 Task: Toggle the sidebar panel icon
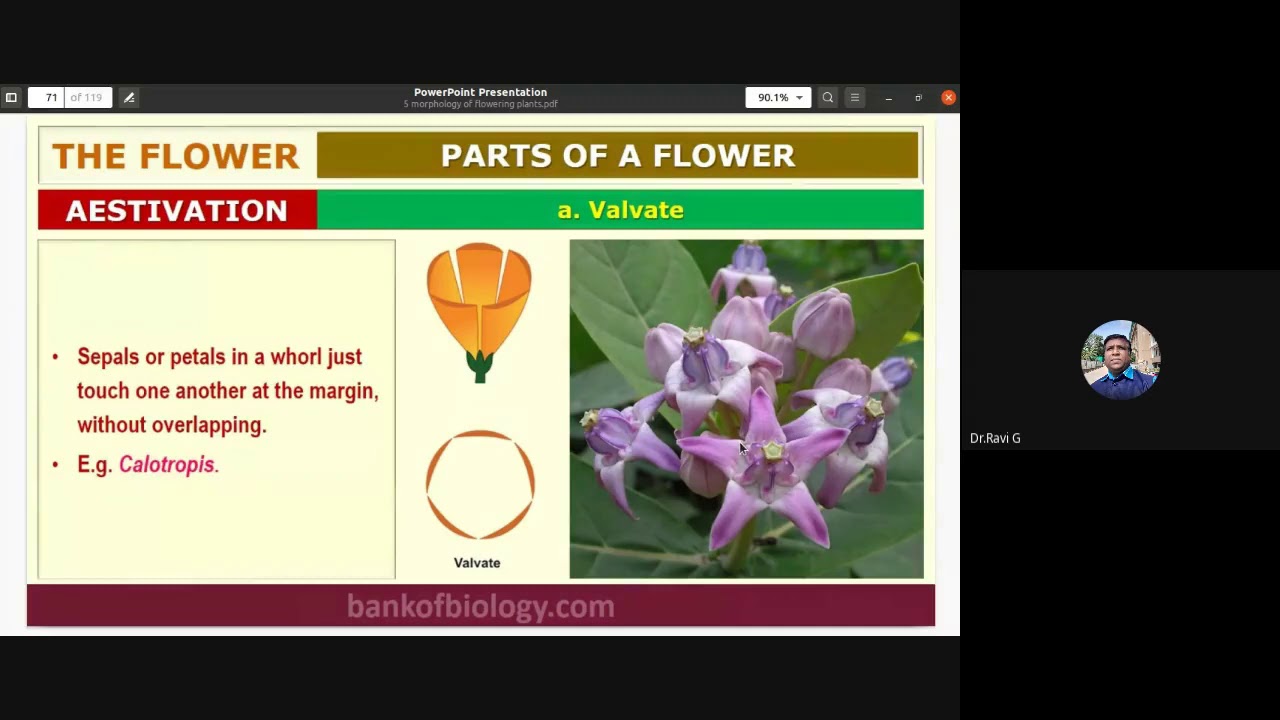point(11,97)
